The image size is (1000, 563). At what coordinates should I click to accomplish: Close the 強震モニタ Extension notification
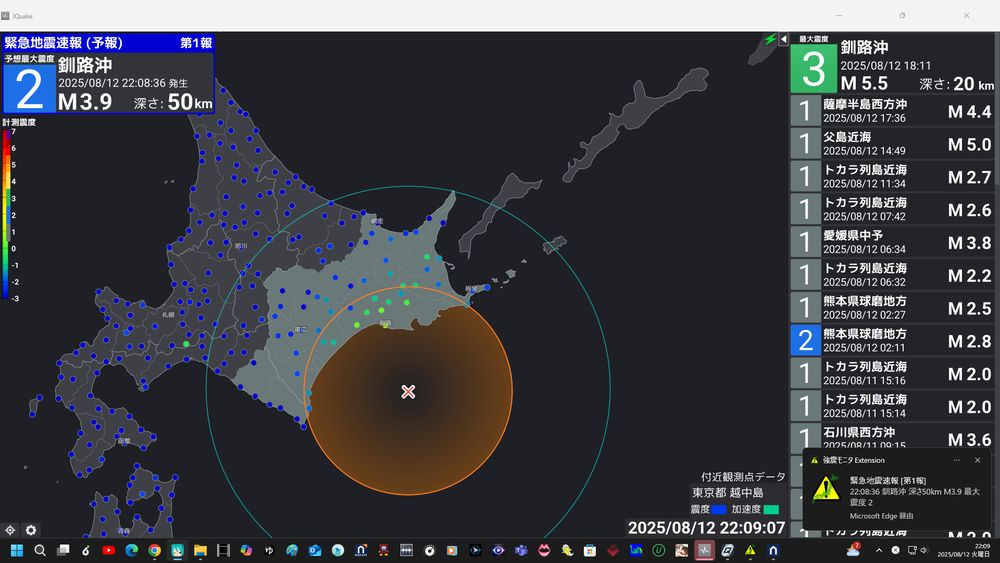978,460
